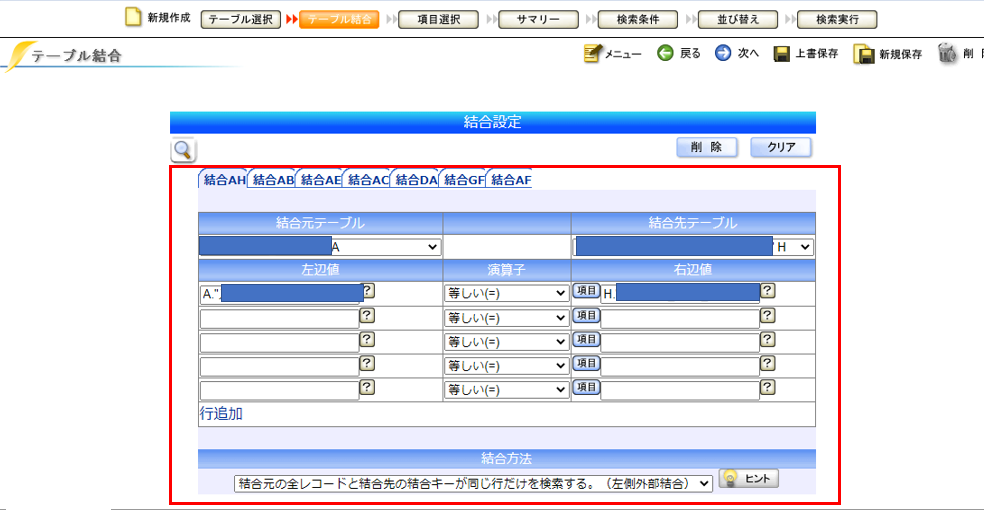The height and width of the screenshot is (510, 984).
Task: Open the fifth row 演算子 dropdown
Action: click(506, 390)
